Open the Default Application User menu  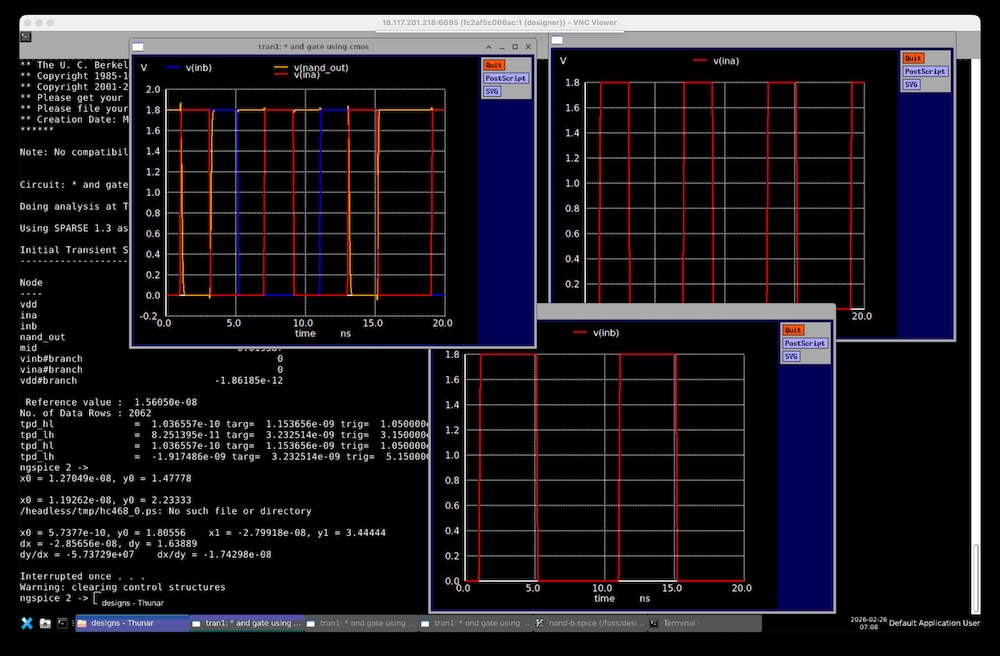pyautogui.click(x=935, y=623)
